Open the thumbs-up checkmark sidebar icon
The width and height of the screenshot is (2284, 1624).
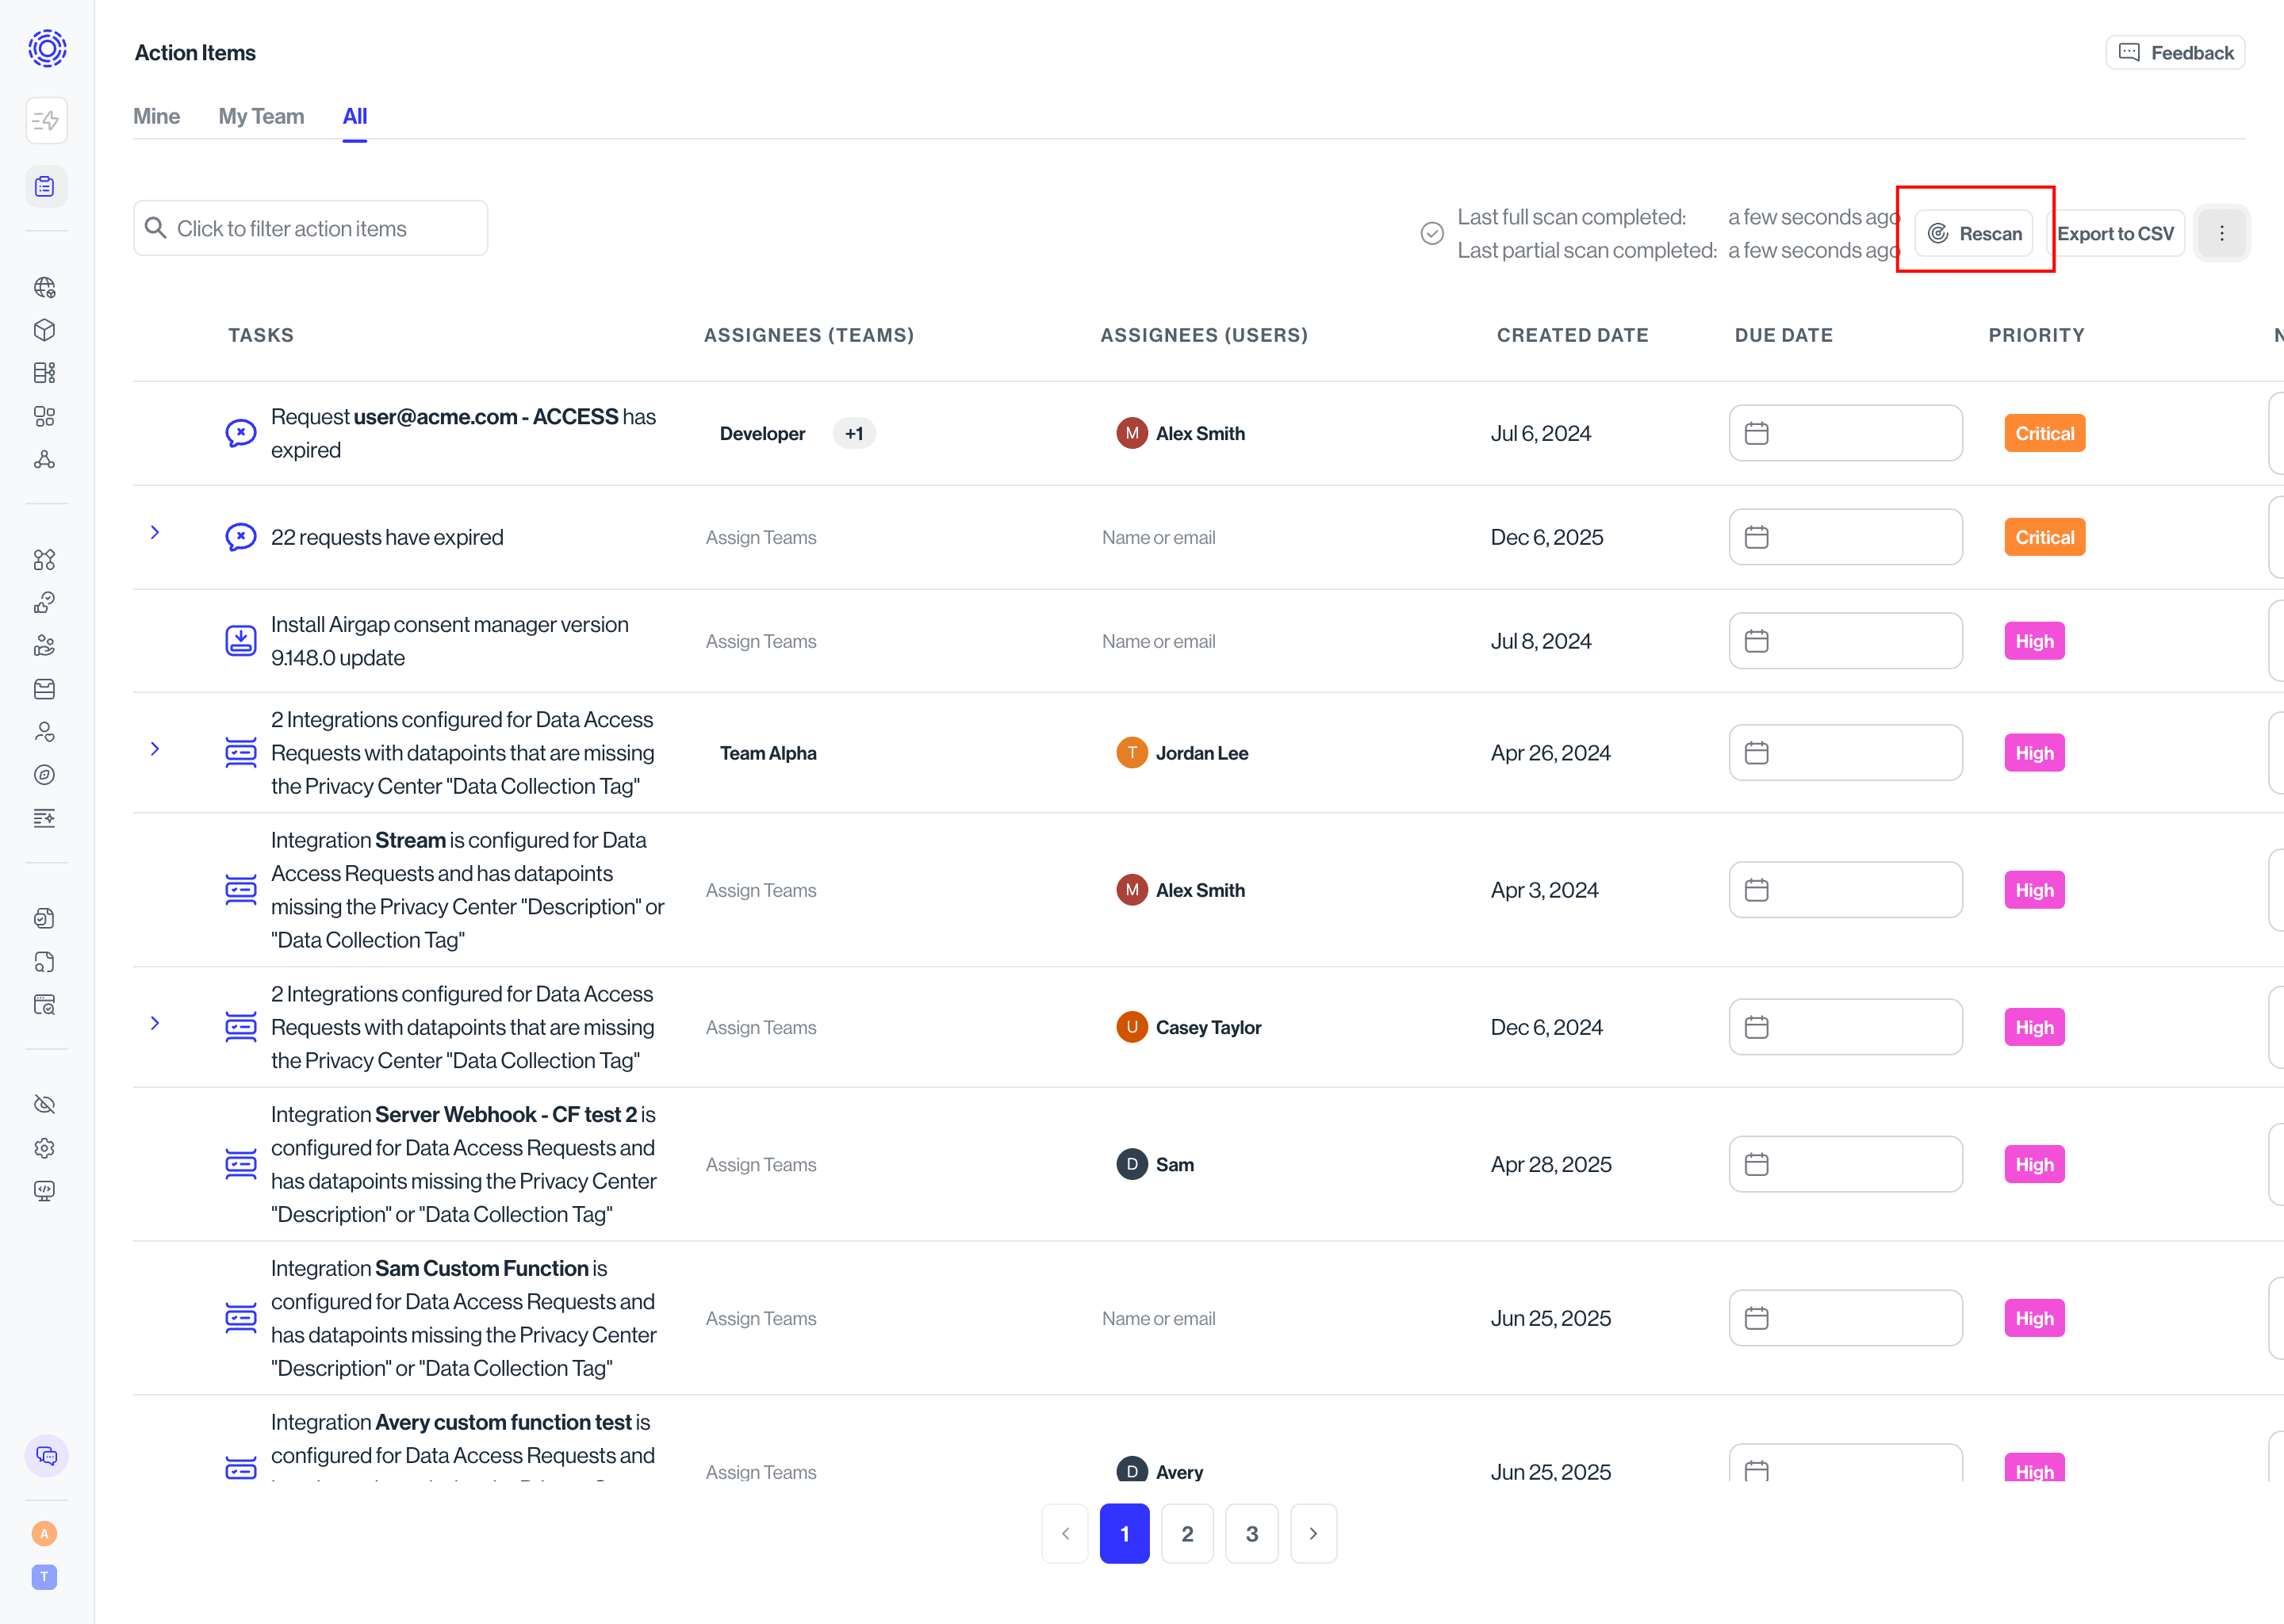[x=44, y=603]
